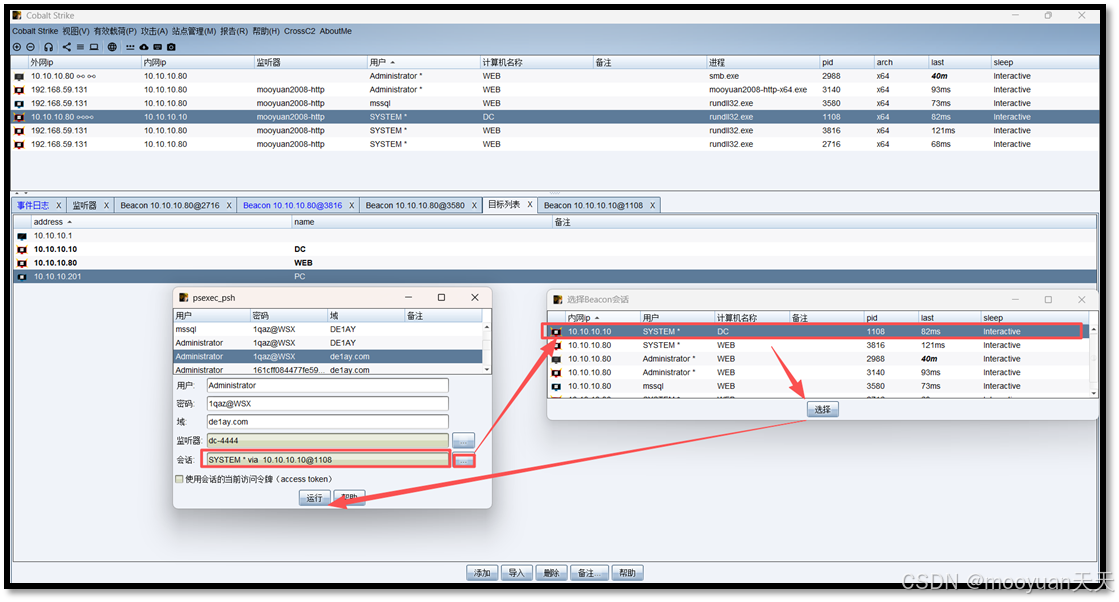Click 用户 input field containing Administrator
This screenshot has height=602, width=1119.
[x=328, y=386]
